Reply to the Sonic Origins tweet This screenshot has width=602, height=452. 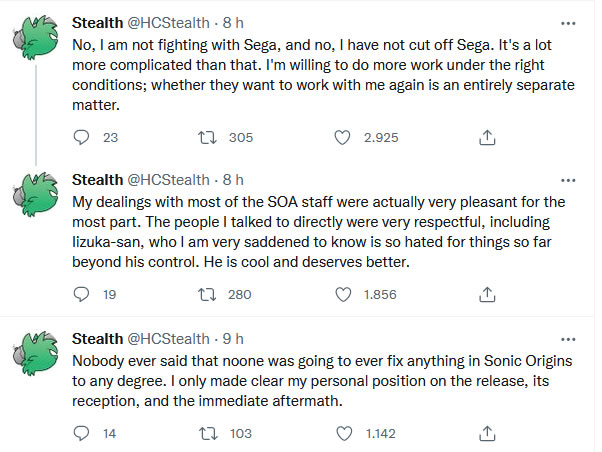tap(81, 434)
